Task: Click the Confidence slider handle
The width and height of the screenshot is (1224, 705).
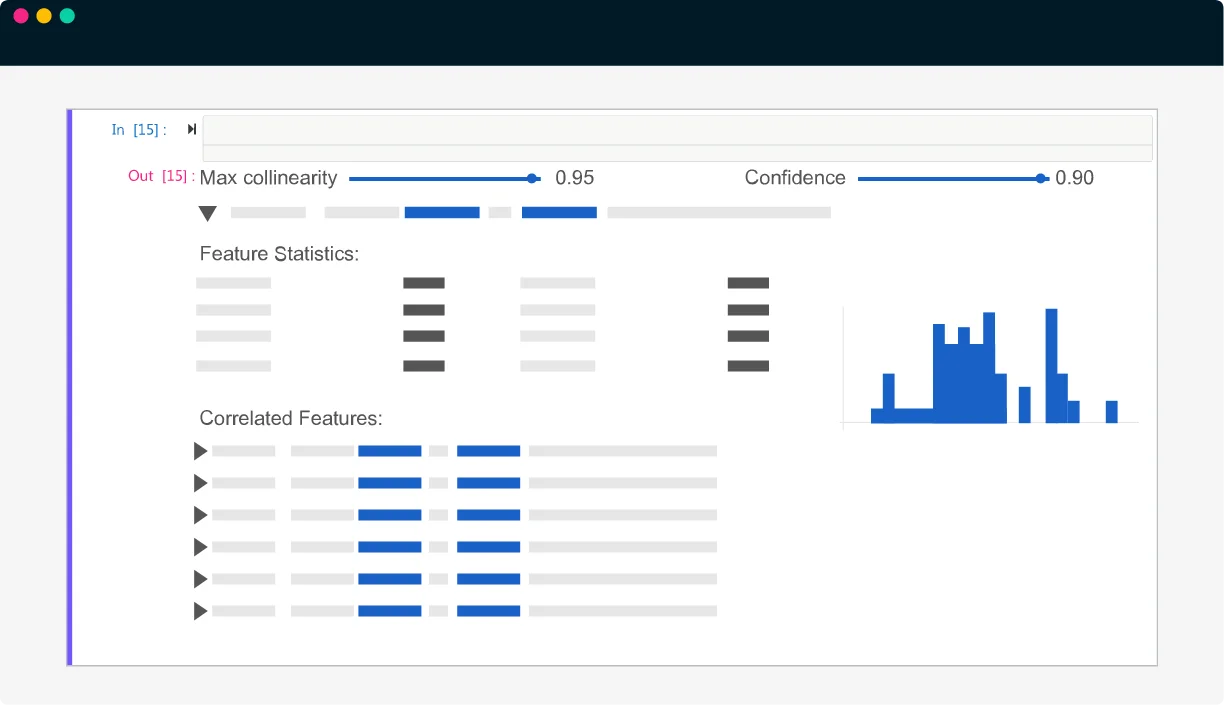Action: 1041,179
